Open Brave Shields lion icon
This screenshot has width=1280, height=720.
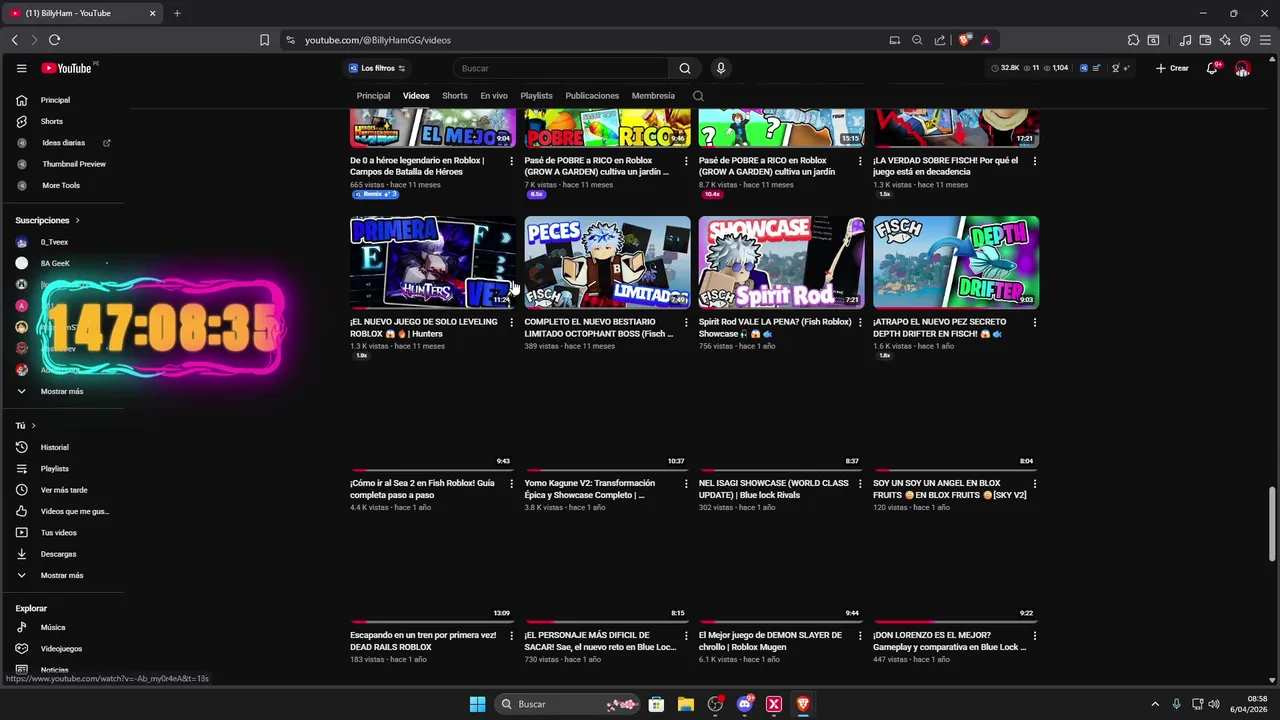pyautogui.click(x=964, y=40)
